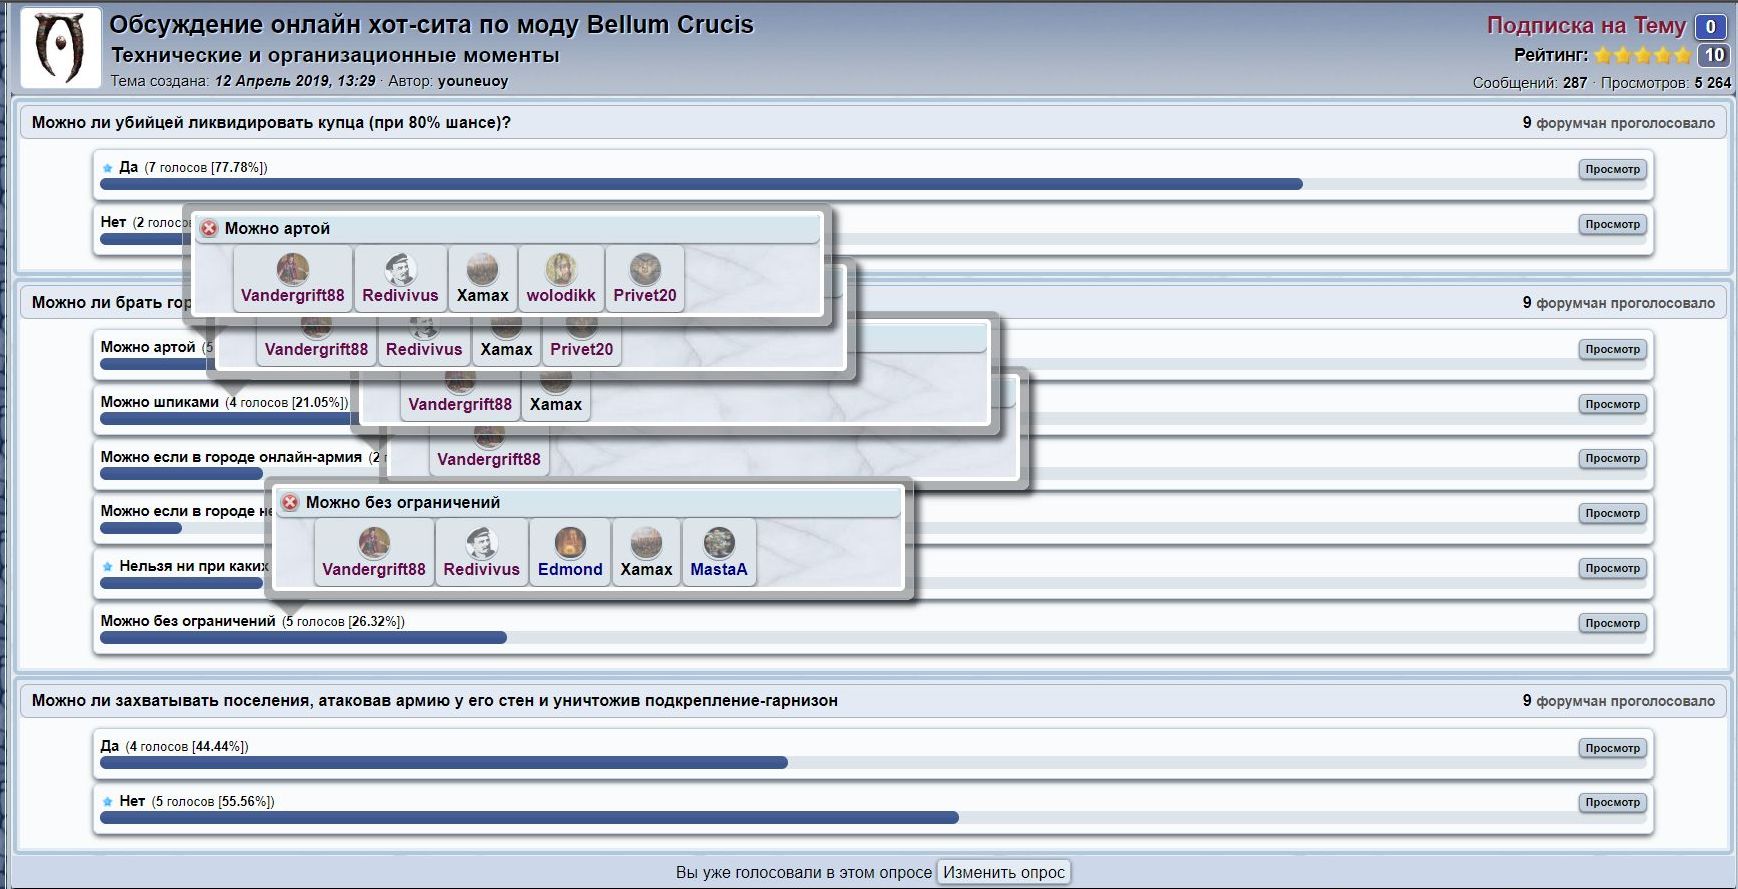Click Redivivus avatar in 'Можно артой' popup
Viewport: 1738px width, 889px height.
pyautogui.click(x=400, y=269)
